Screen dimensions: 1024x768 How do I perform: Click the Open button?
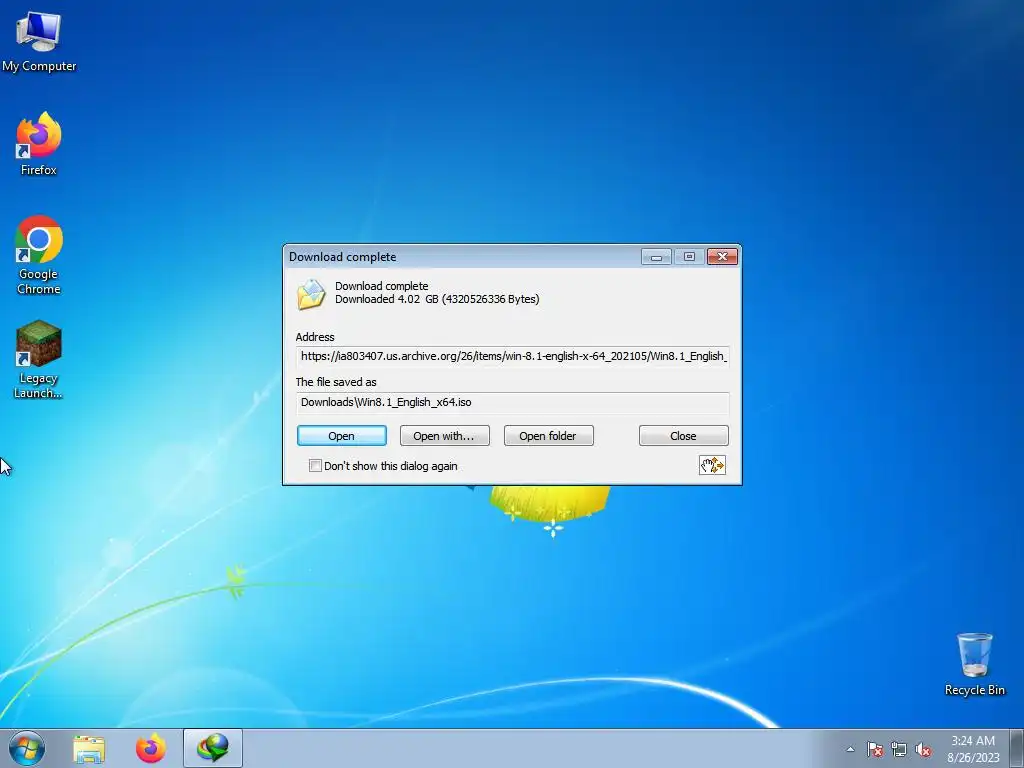[x=342, y=436]
